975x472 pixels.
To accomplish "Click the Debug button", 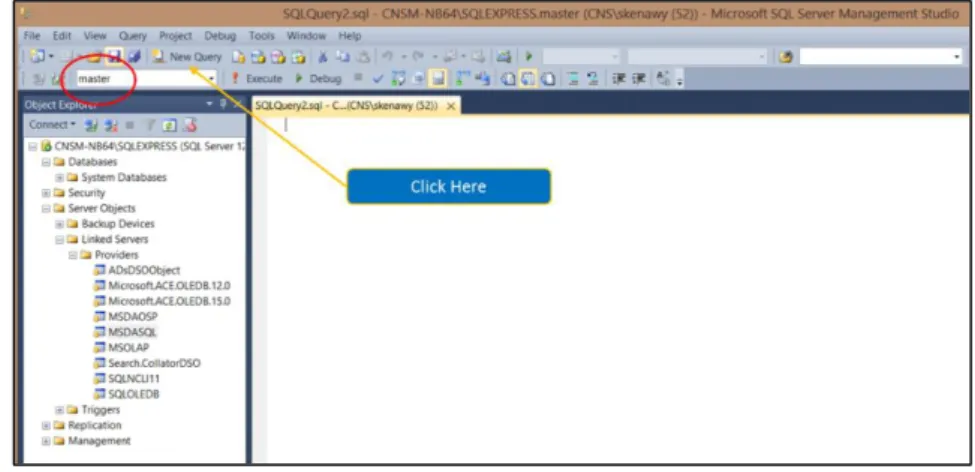I will (318, 78).
